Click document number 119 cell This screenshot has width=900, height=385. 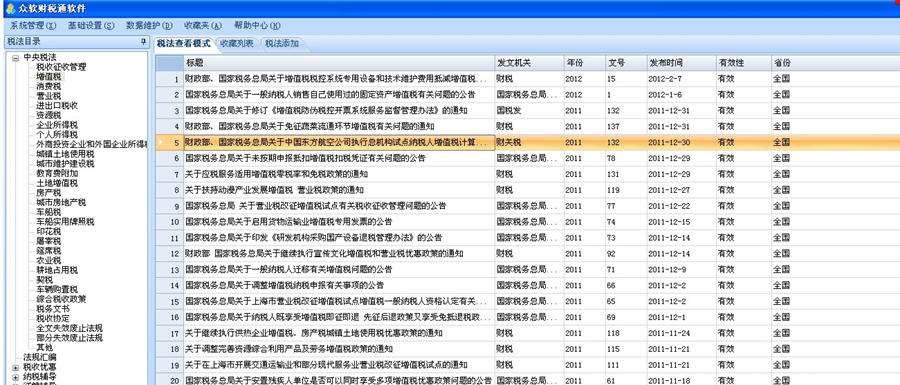click(x=626, y=190)
